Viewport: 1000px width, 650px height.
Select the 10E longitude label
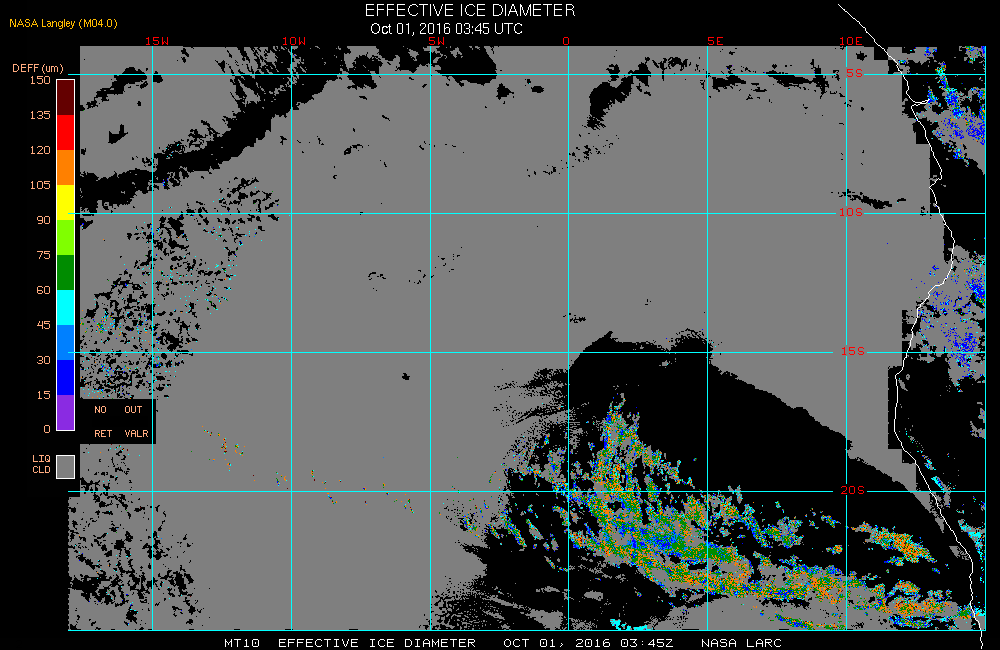click(x=851, y=41)
